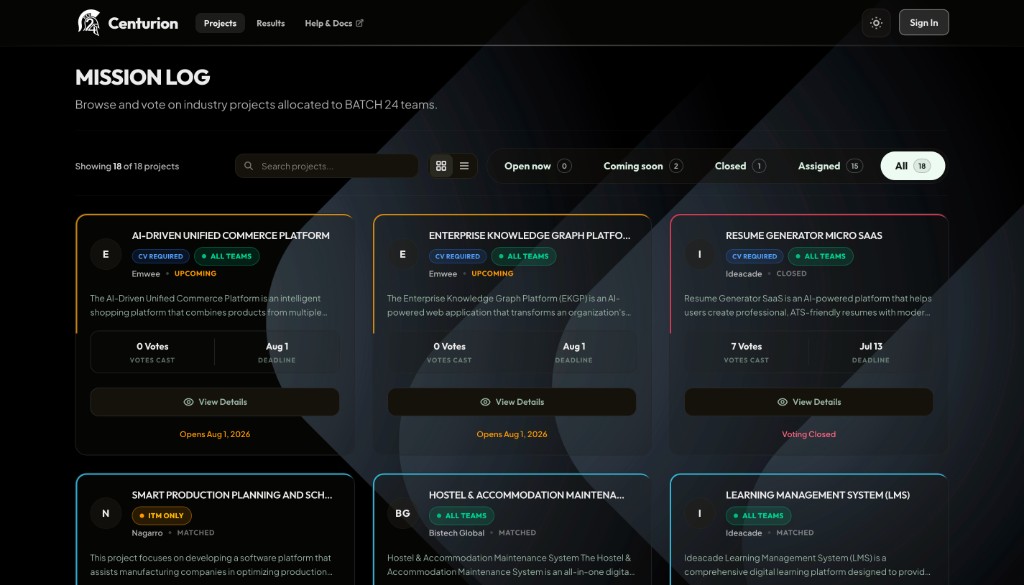Click the E avatar on Enterprise Knowledge card
Image resolution: width=1024 pixels, height=585 pixels.
coord(402,255)
